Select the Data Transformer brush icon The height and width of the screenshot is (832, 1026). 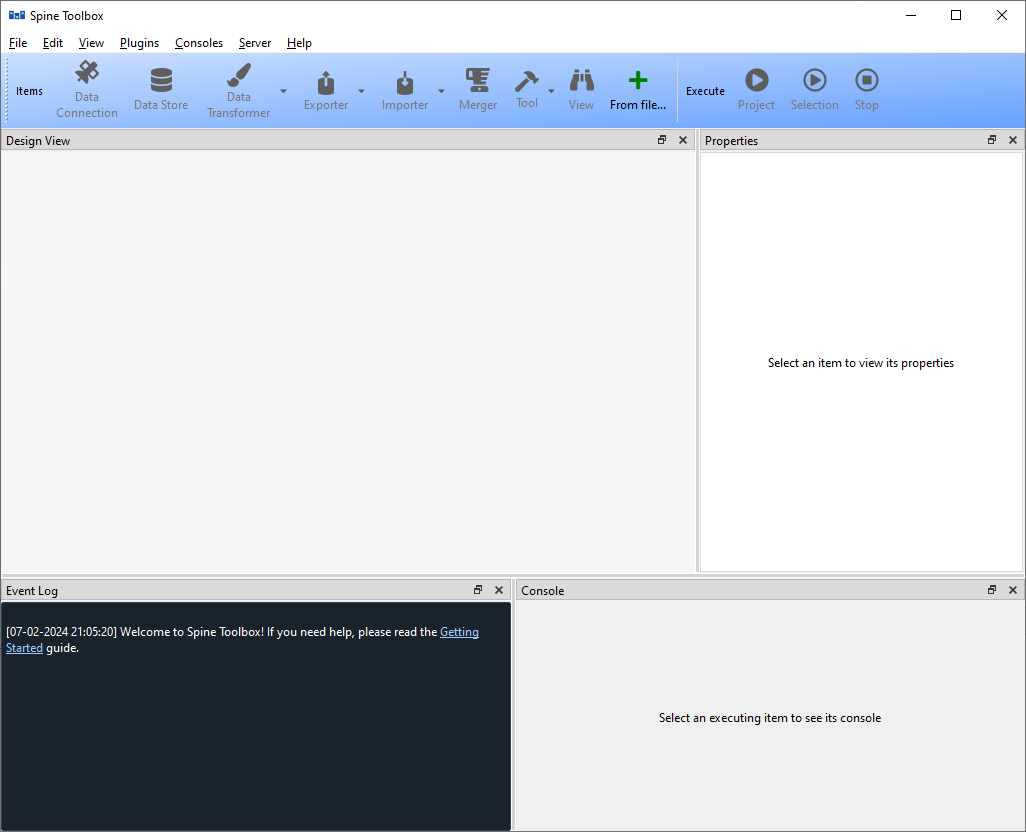(x=239, y=75)
